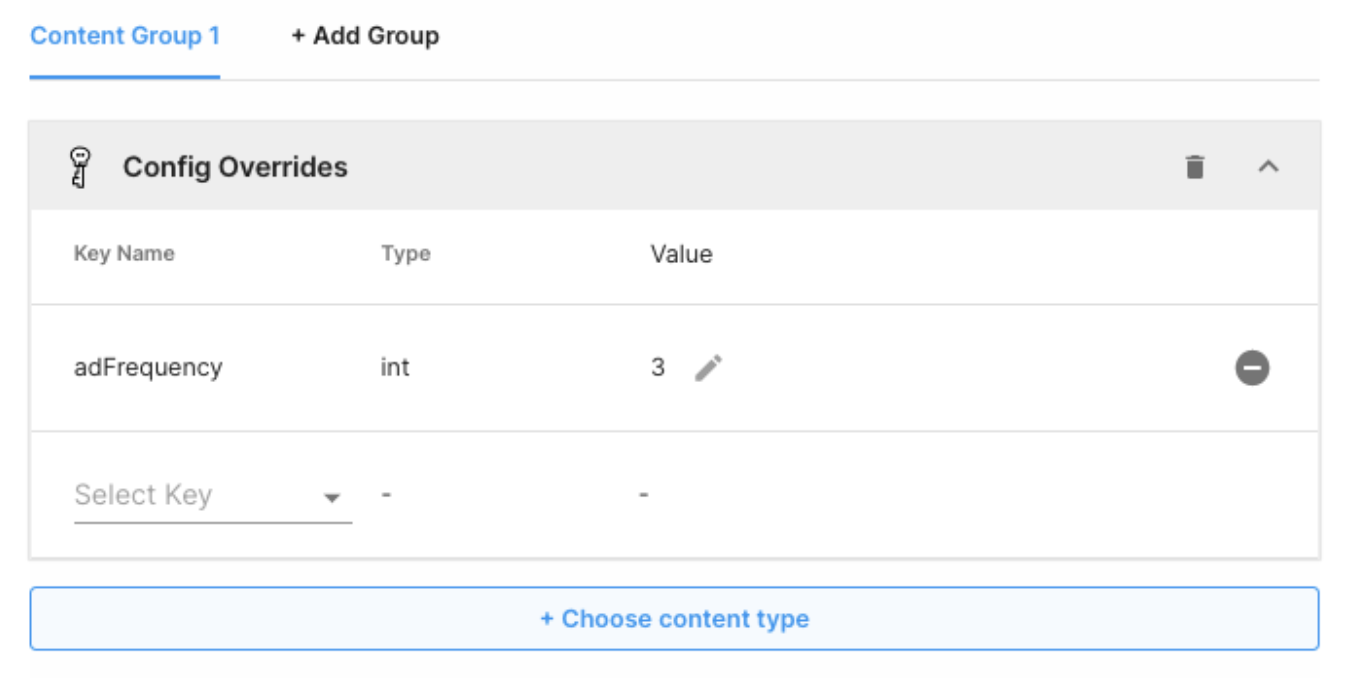Screen dimensions: 1352x678
Task: Edit the adFrequency value with the pencil icon
Action: pos(708,368)
